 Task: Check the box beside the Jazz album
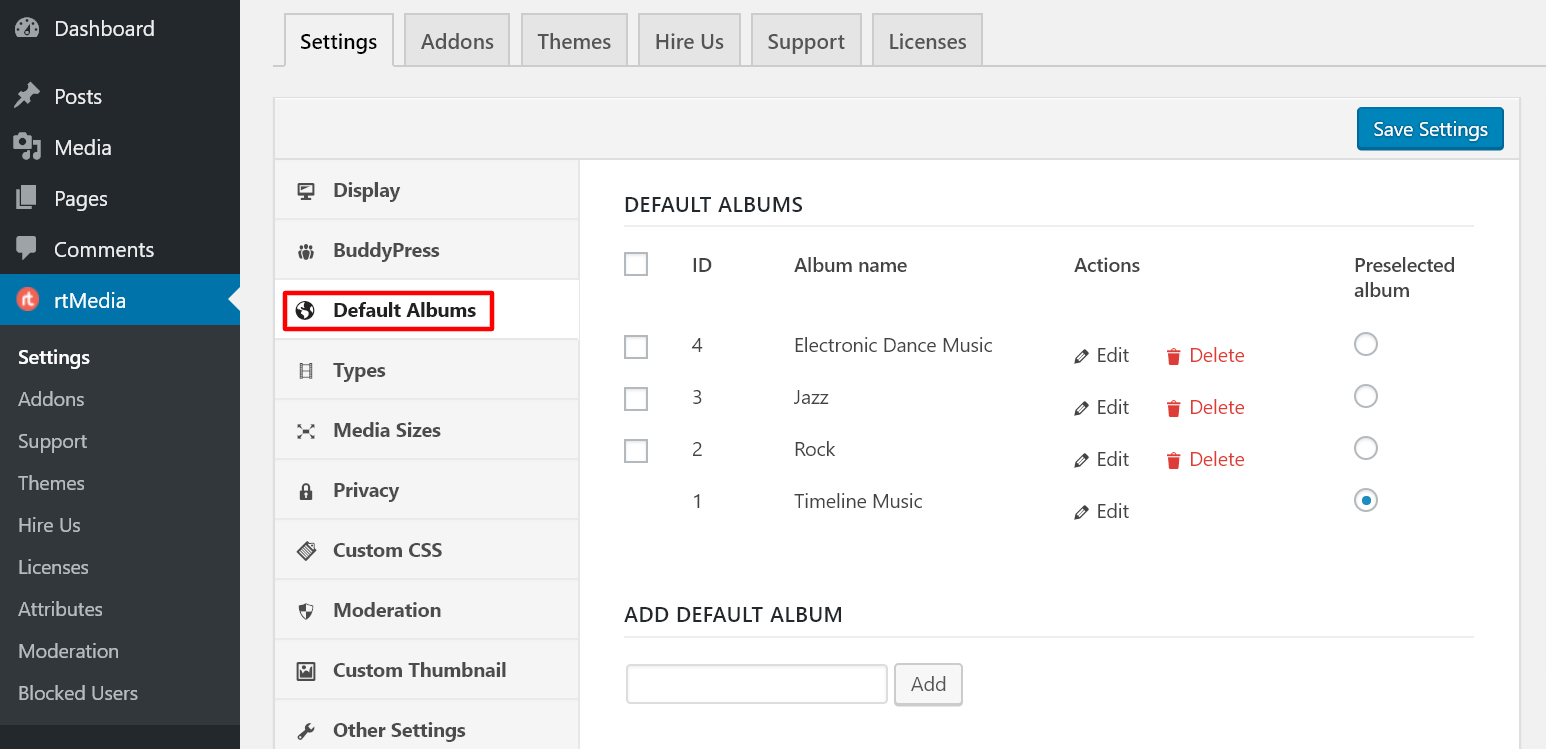(x=636, y=398)
